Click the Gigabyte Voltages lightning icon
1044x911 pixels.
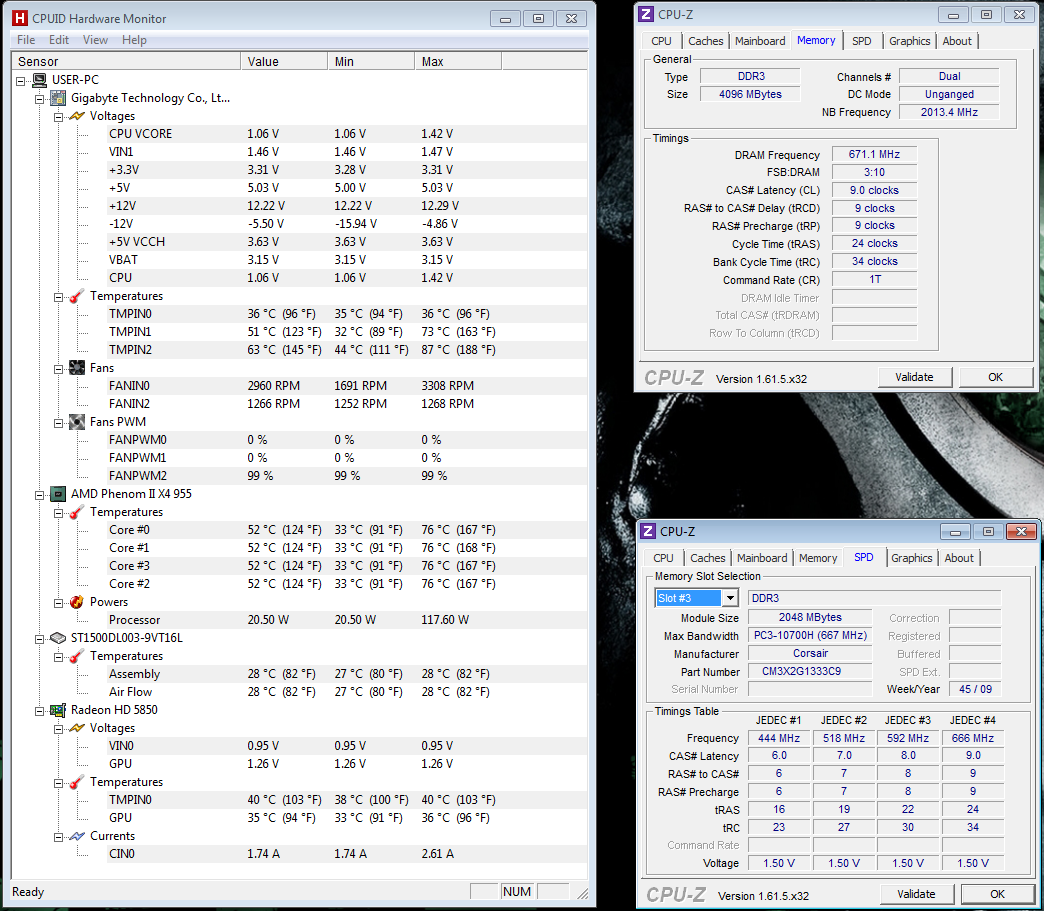click(77, 116)
